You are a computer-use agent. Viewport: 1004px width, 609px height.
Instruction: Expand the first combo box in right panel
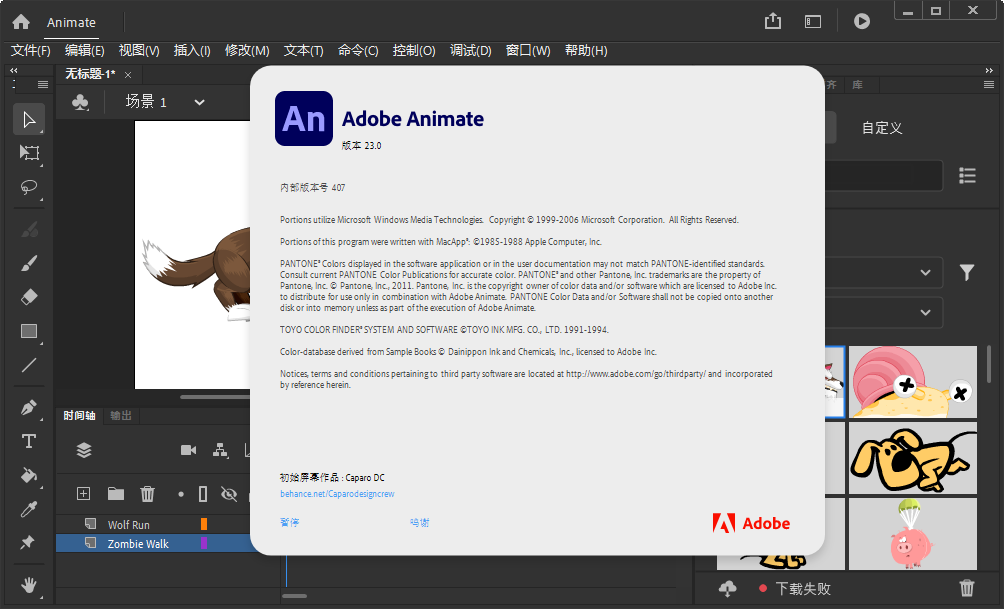[x=925, y=272]
